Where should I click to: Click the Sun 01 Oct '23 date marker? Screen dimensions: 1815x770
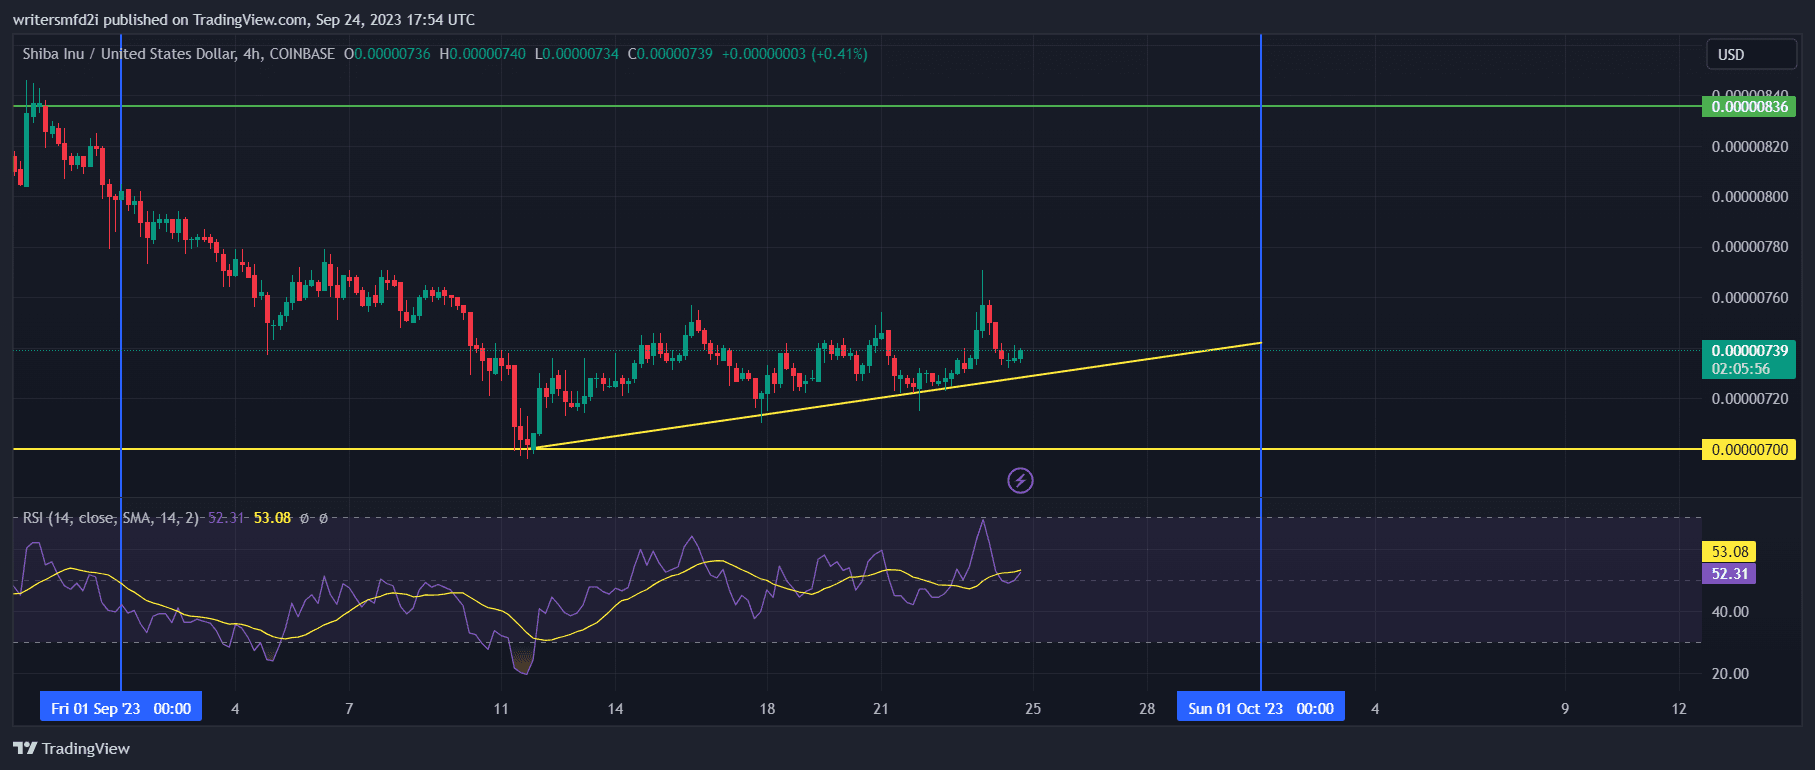1260,708
